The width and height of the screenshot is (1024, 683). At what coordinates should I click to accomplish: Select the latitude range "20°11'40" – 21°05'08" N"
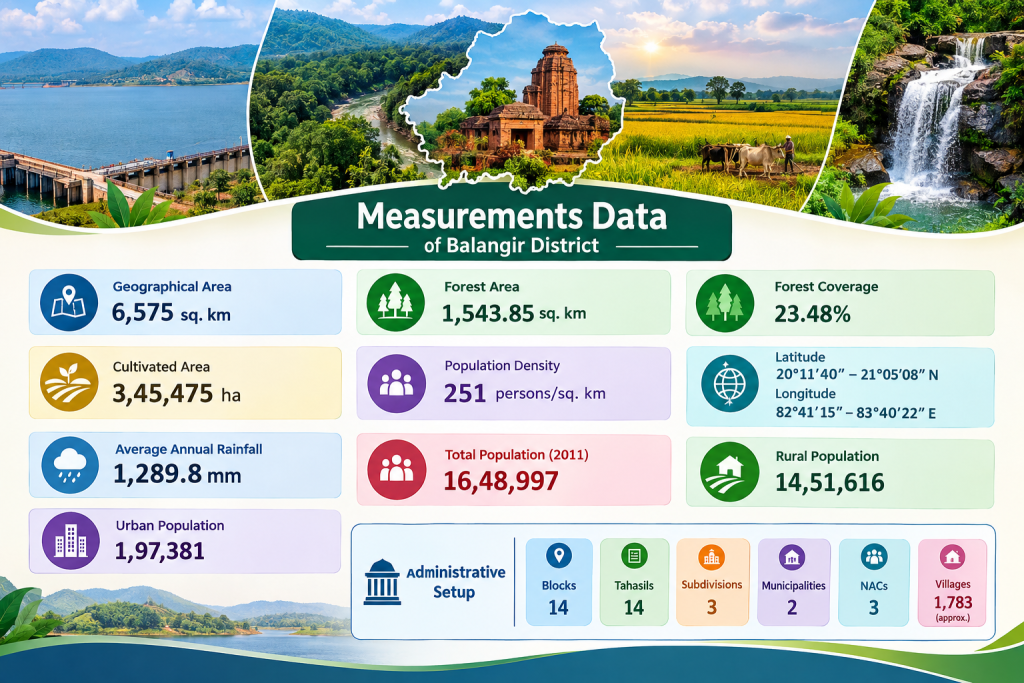tap(857, 375)
